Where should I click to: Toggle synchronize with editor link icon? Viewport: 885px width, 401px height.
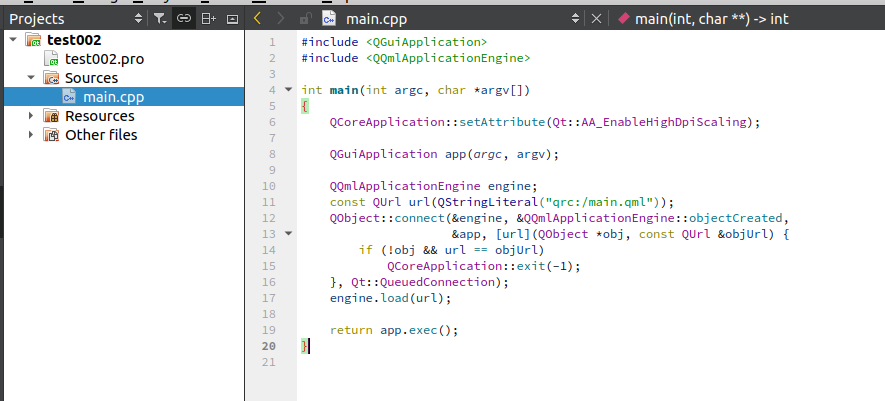coord(184,19)
